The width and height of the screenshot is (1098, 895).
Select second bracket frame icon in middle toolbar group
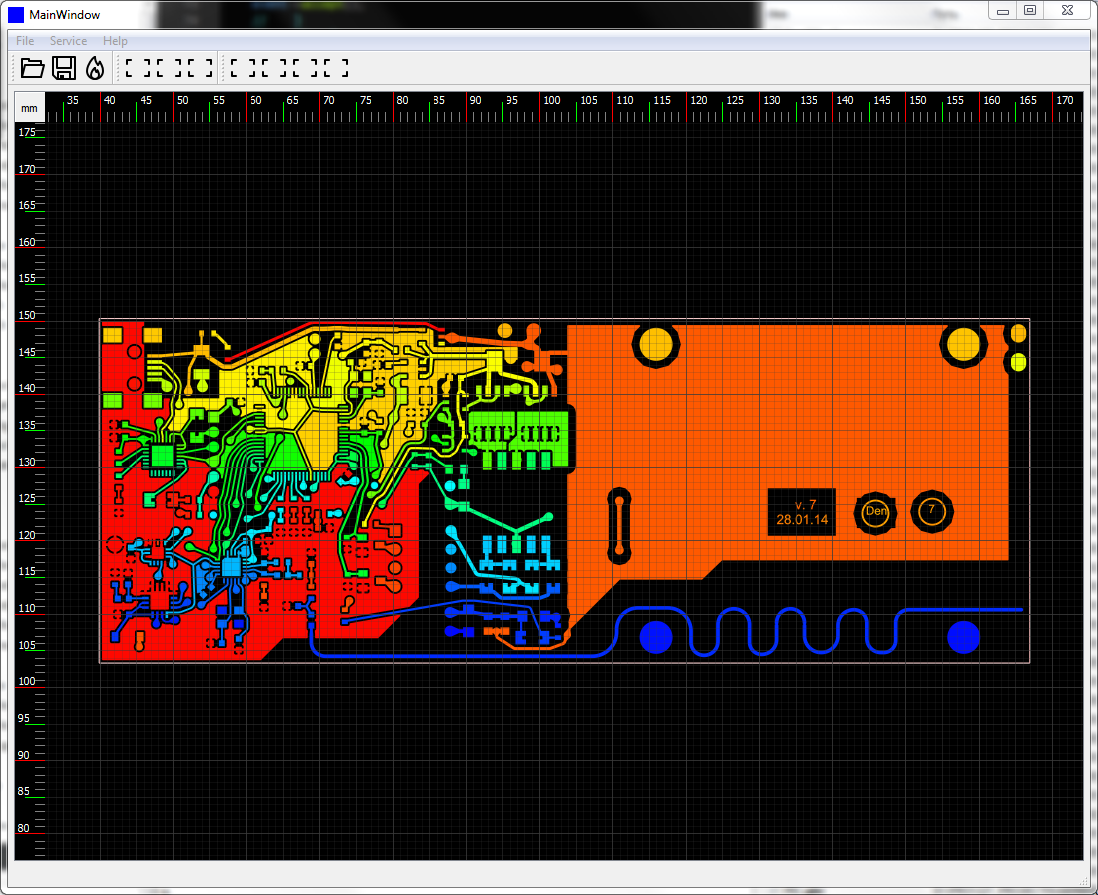(169, 68)
